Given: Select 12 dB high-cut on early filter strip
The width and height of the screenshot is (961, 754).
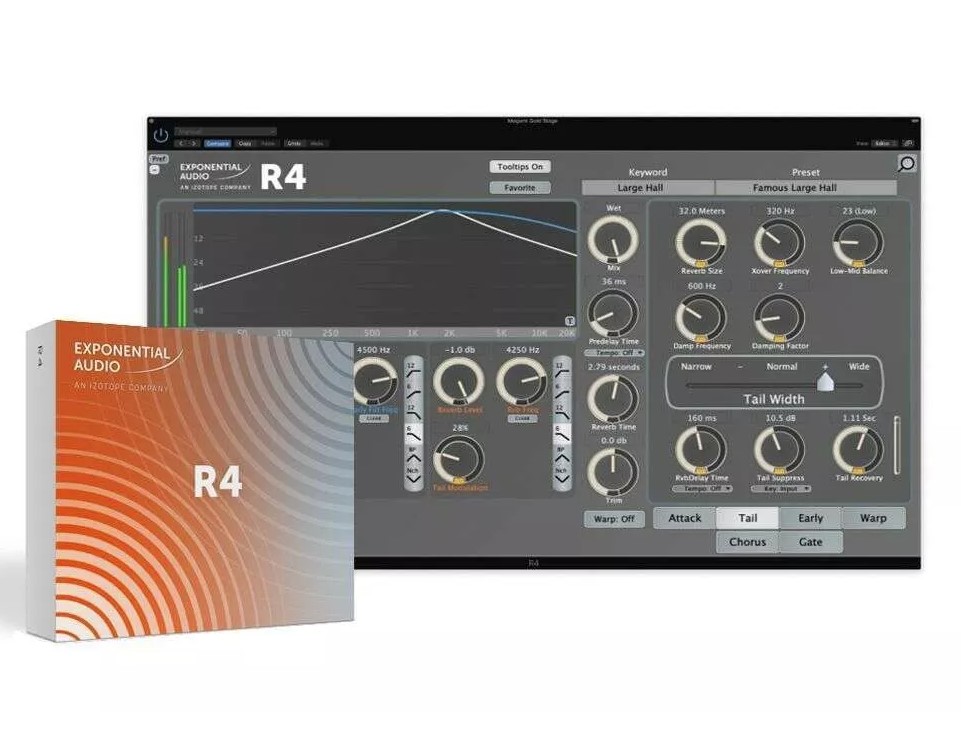Looking at the screenshot, I should [414, 413].
